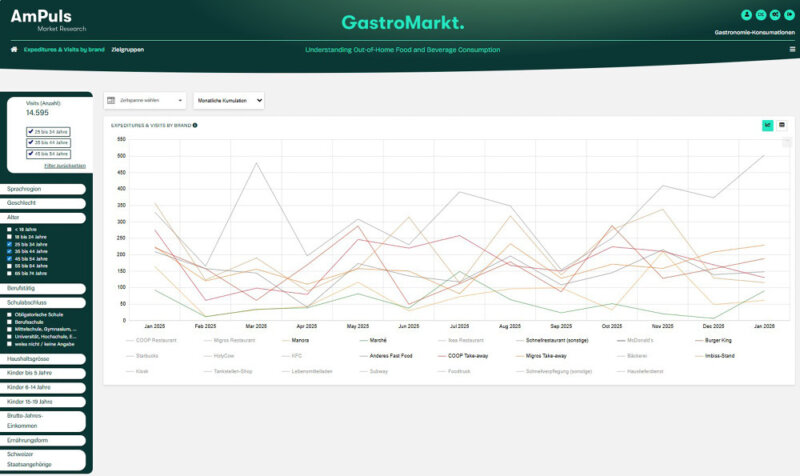
Task: Check 'weiss nicht / keine Angabe' checkbox
Action: [x=9, y=344]
